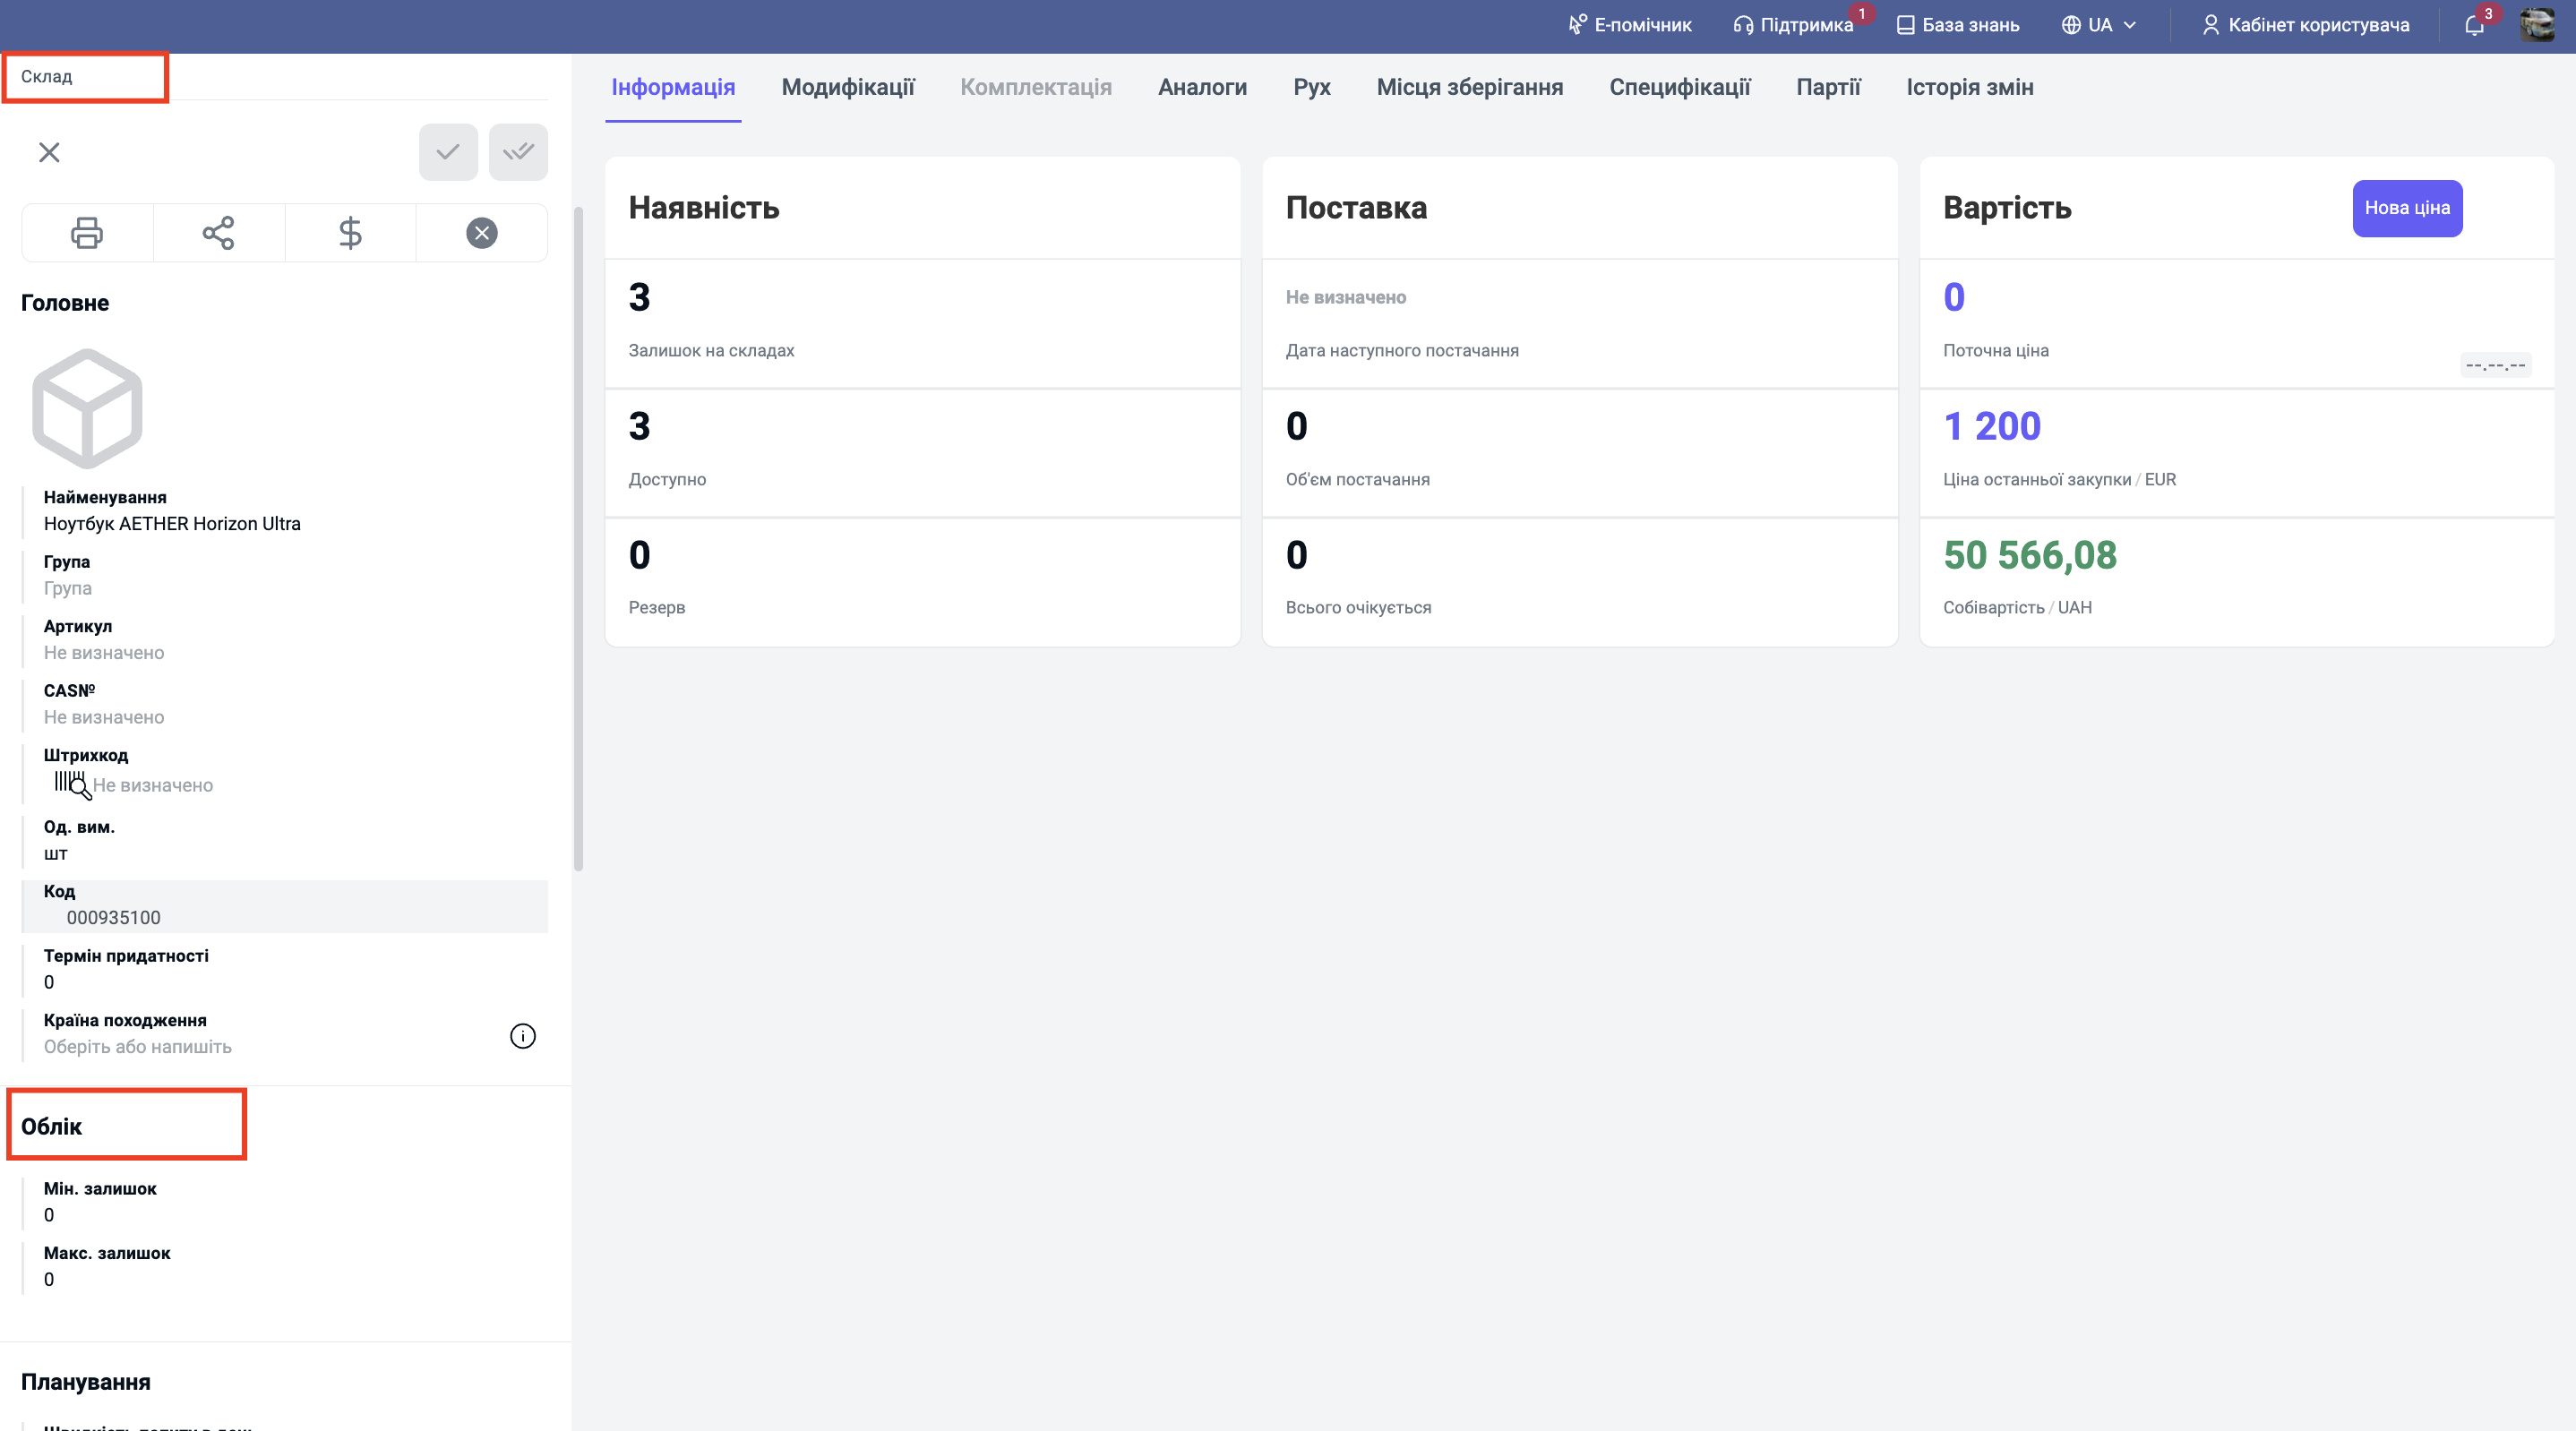Click the double checkmark save button
This screenshot has width=2576, height=1431.
[x=517, y=152]
